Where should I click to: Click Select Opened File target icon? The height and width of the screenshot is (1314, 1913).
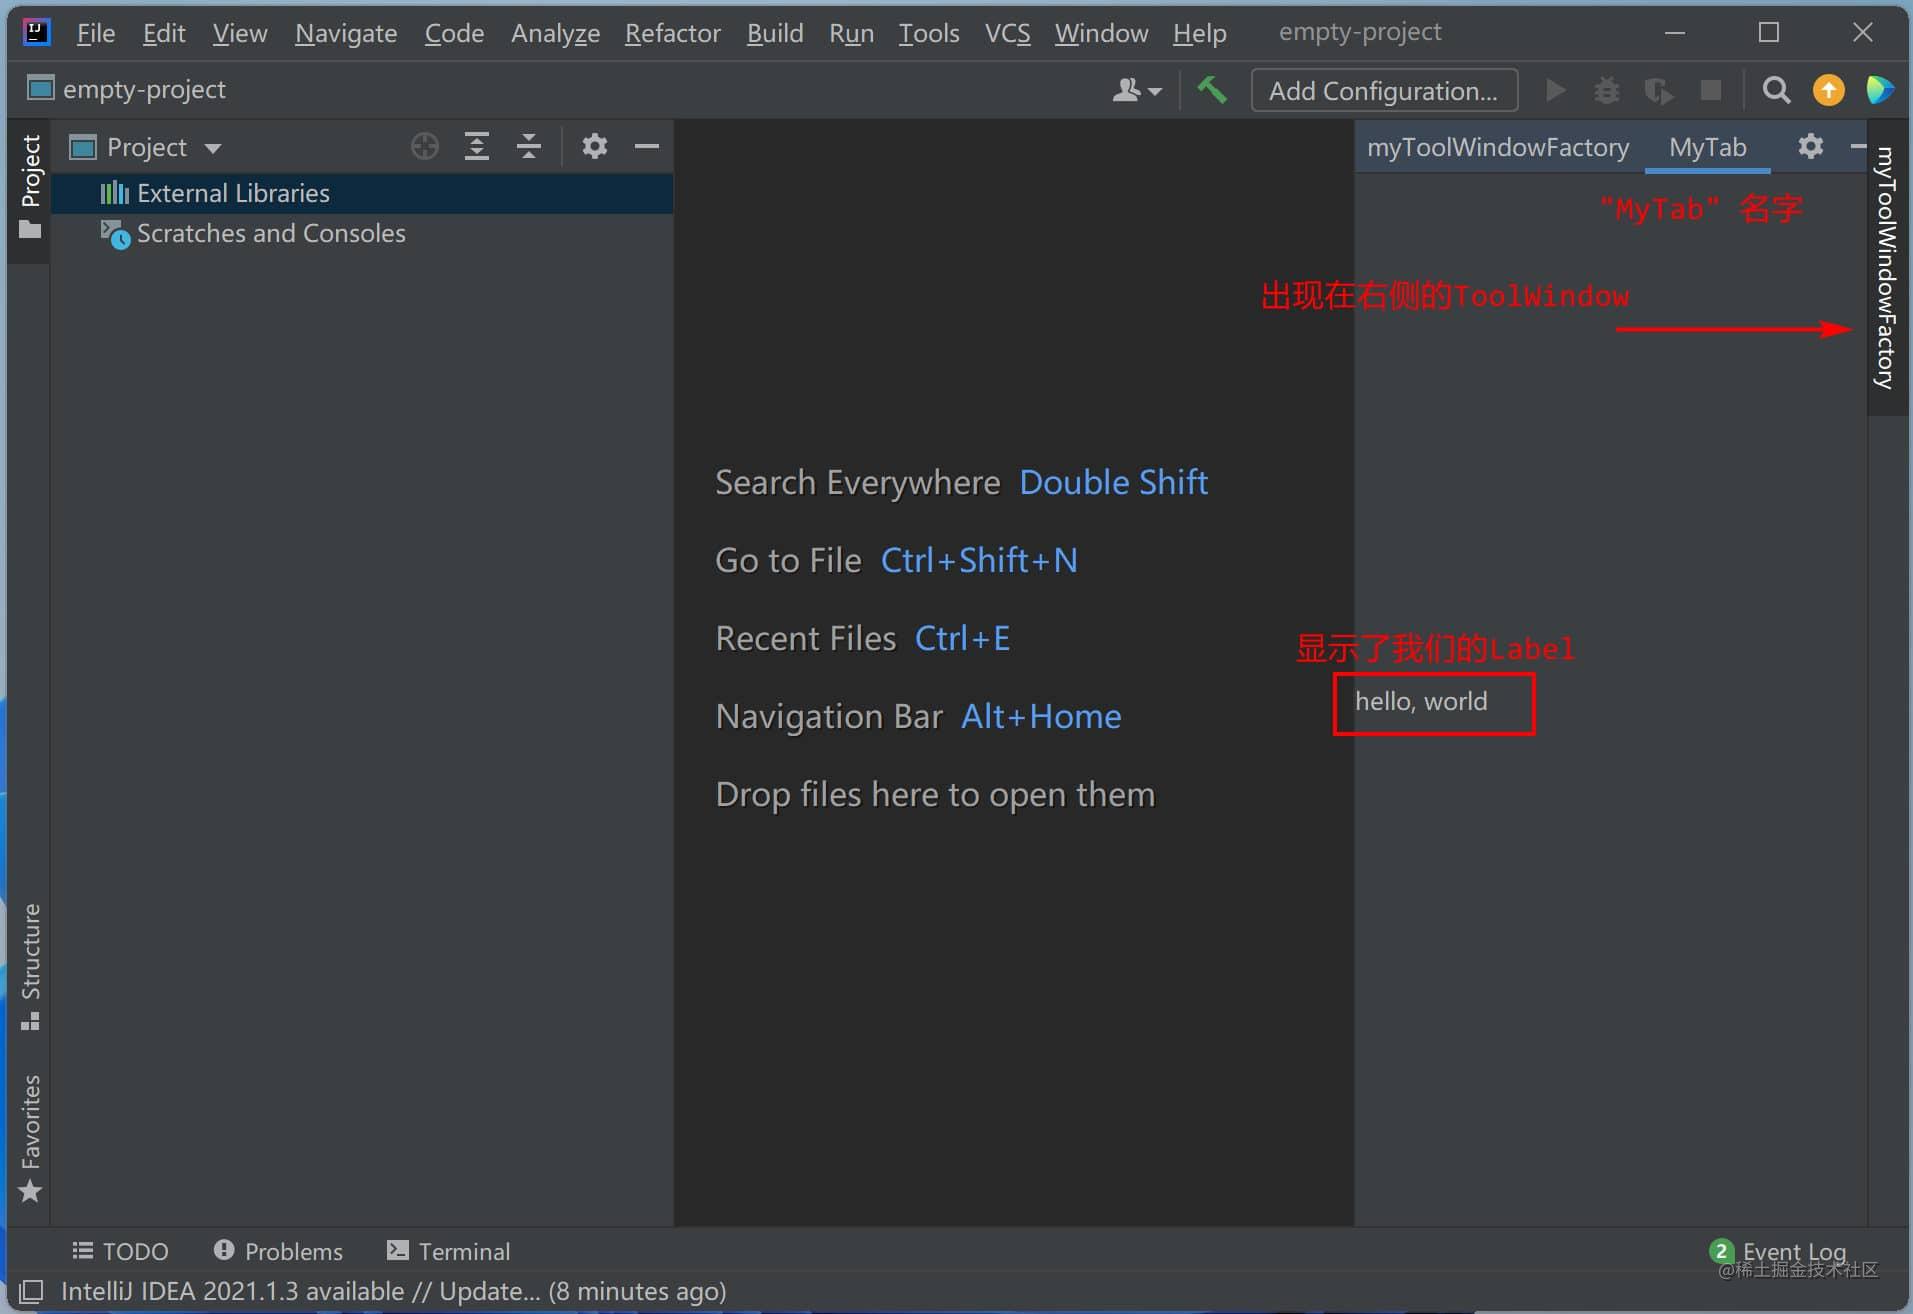coord(425,147)
